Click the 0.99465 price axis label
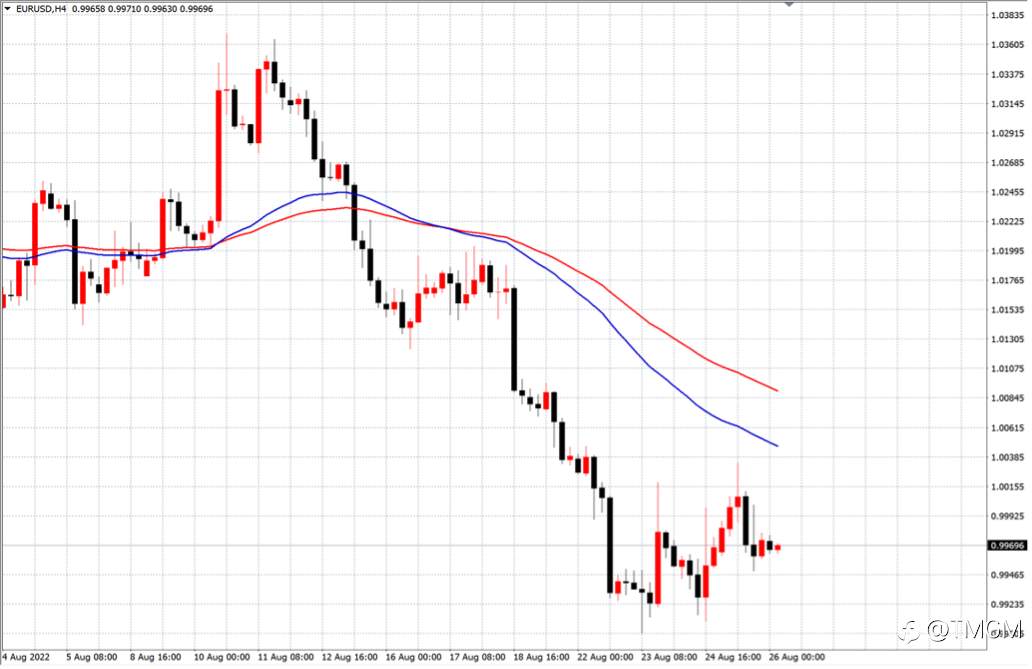Viewport: 1032px width, 669px height. [x=1008, y=575]
